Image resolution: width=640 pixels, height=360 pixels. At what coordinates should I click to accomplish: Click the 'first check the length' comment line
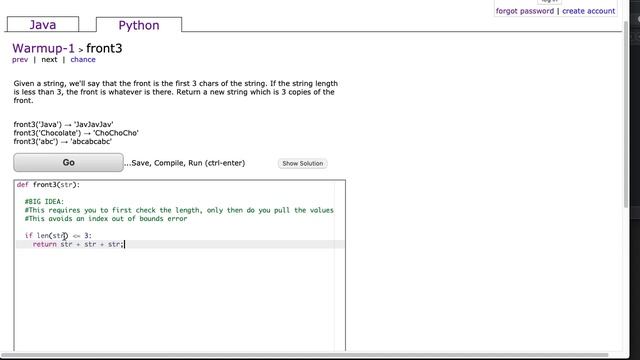tap(179, 210)
